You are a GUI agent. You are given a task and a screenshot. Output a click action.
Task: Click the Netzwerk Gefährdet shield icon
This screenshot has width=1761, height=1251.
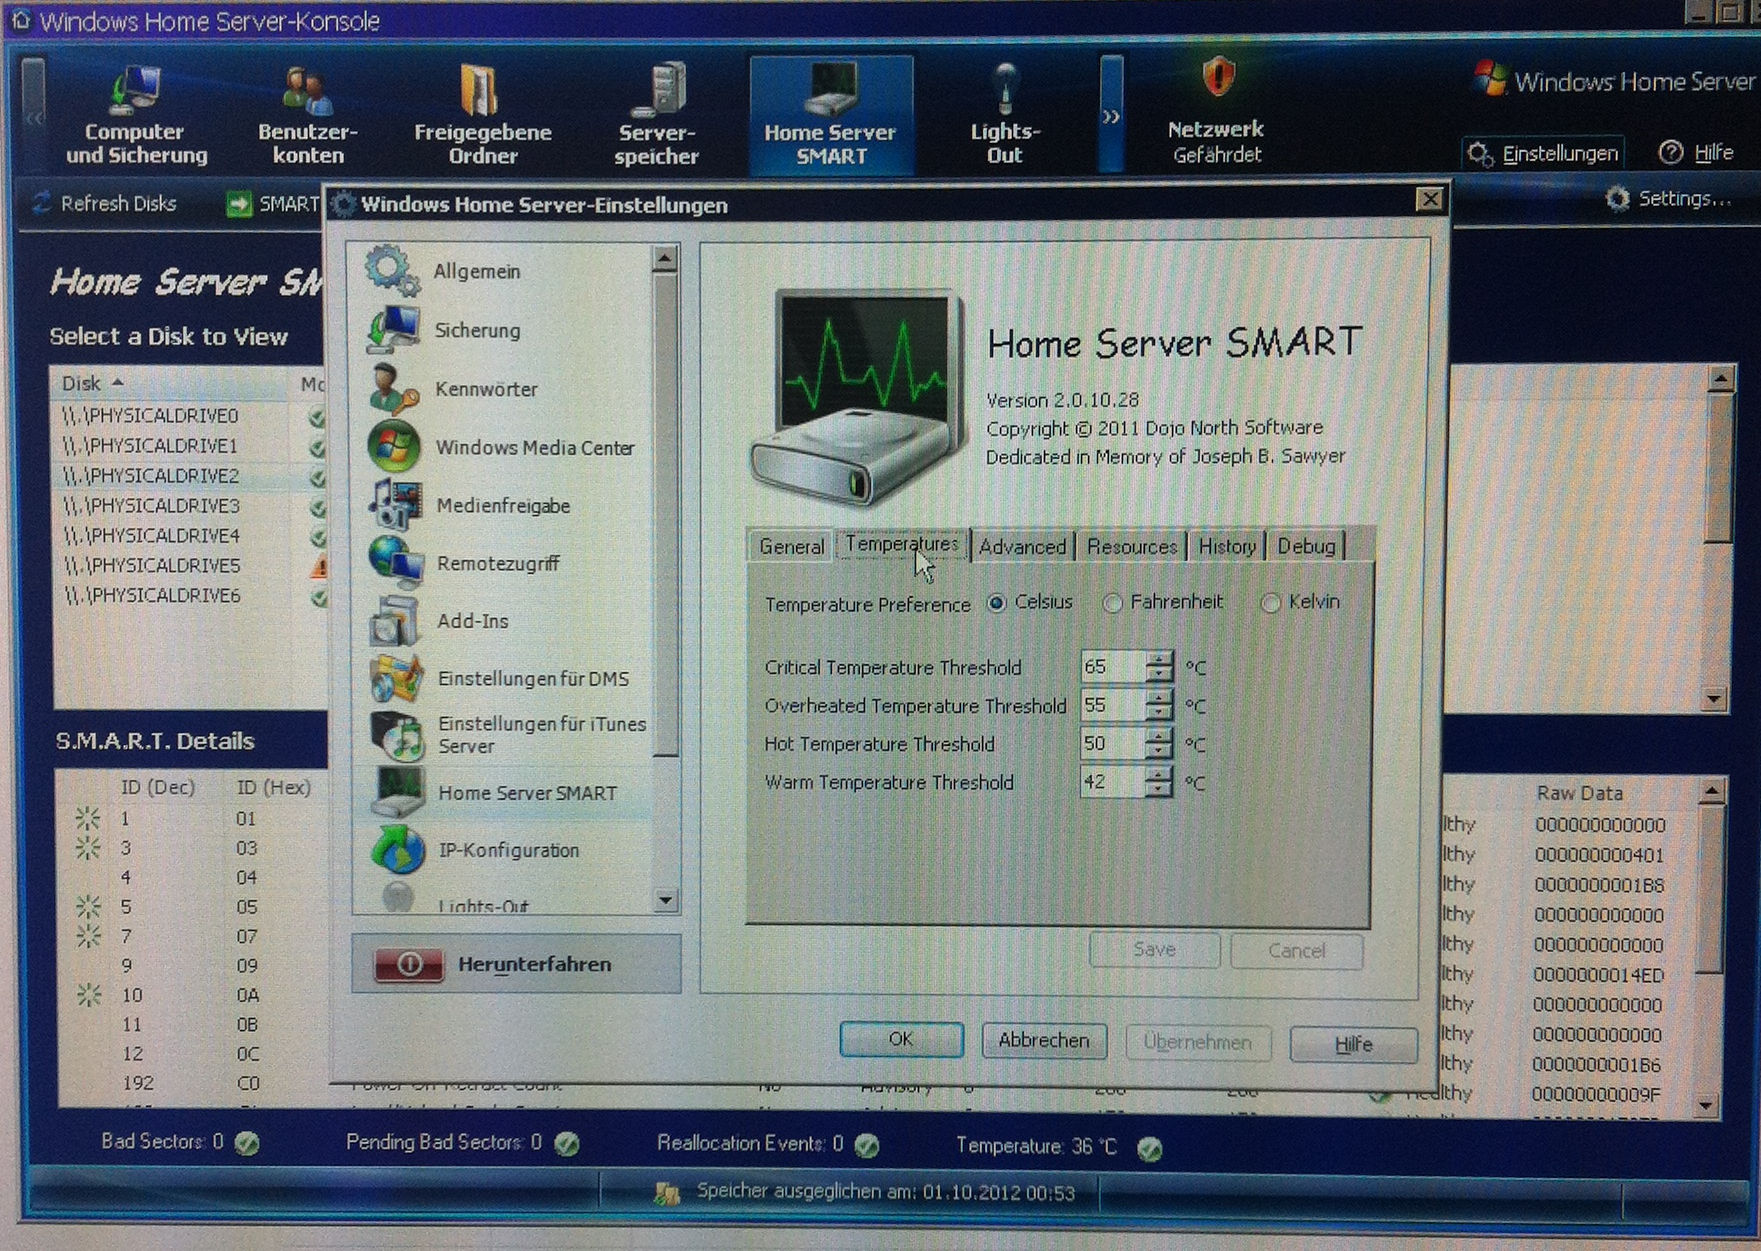(1217, 78)
